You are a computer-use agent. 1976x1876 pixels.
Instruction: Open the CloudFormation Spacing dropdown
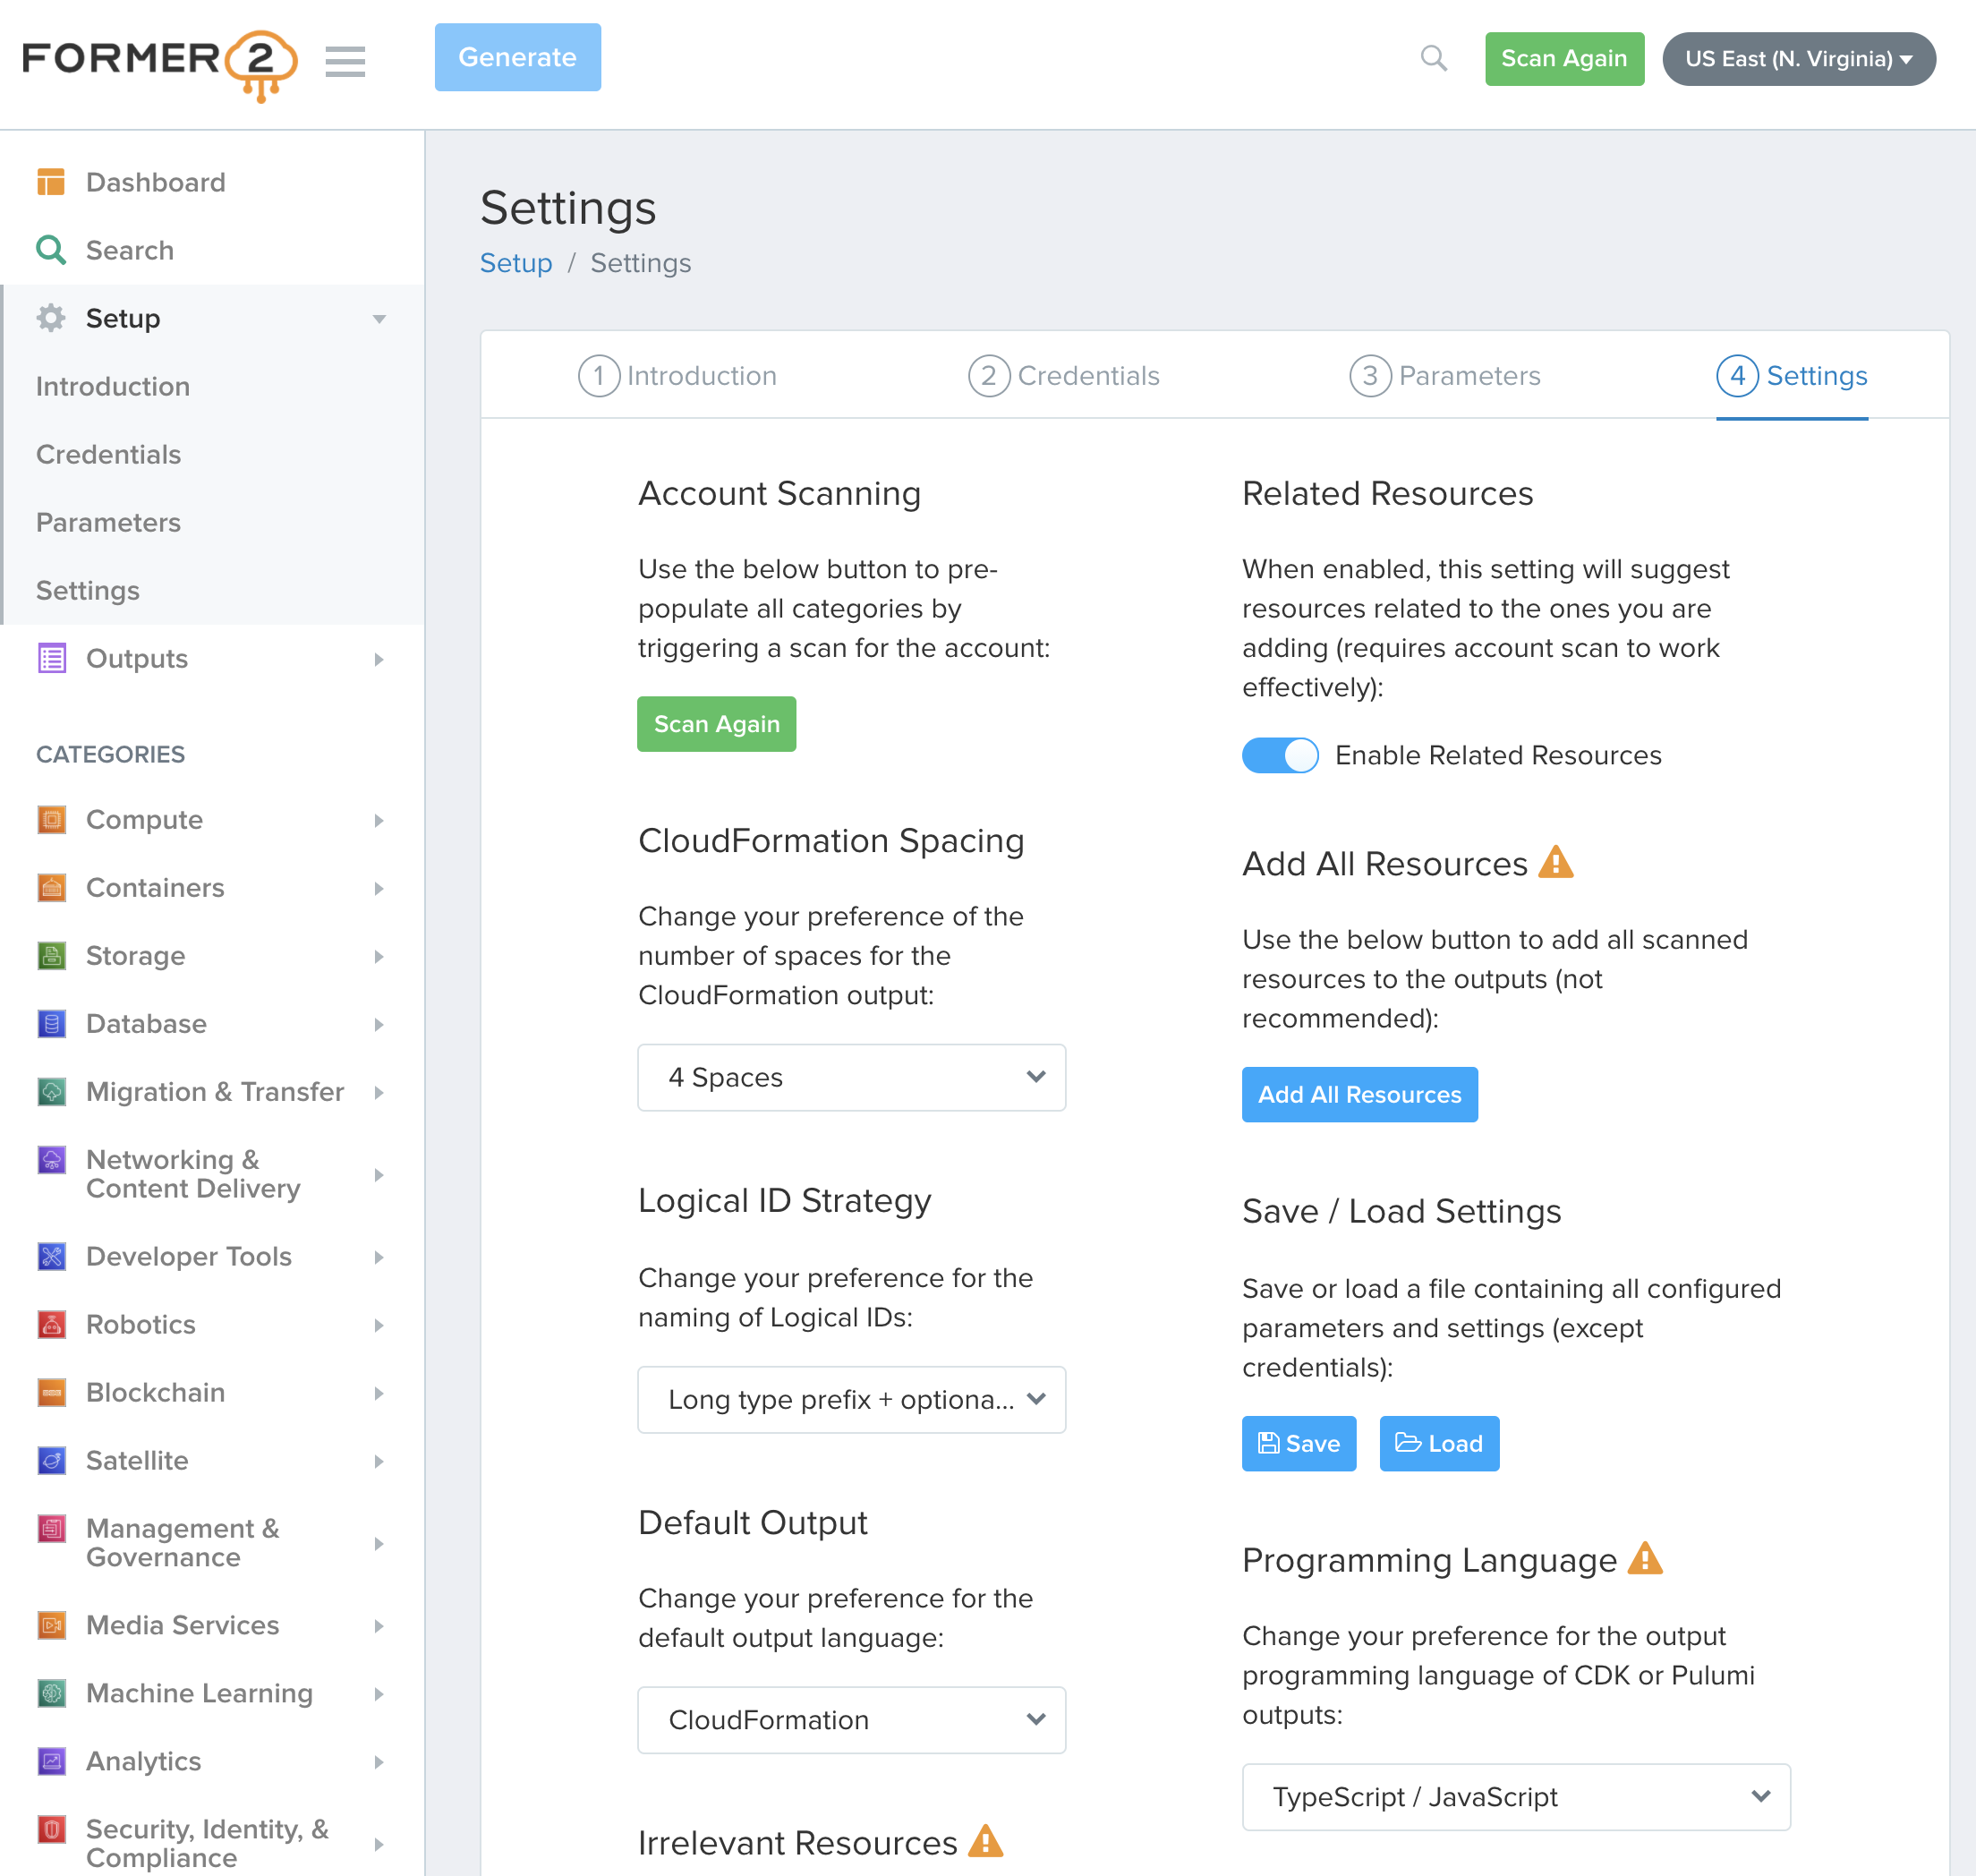(851, 1077)
